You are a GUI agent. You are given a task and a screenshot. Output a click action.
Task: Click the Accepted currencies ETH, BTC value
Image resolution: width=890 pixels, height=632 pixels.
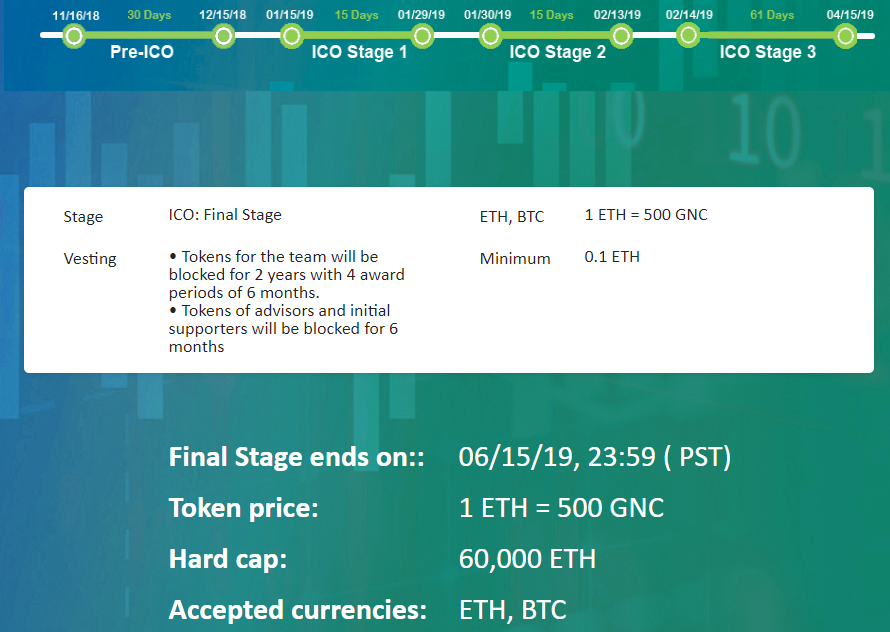513,610
